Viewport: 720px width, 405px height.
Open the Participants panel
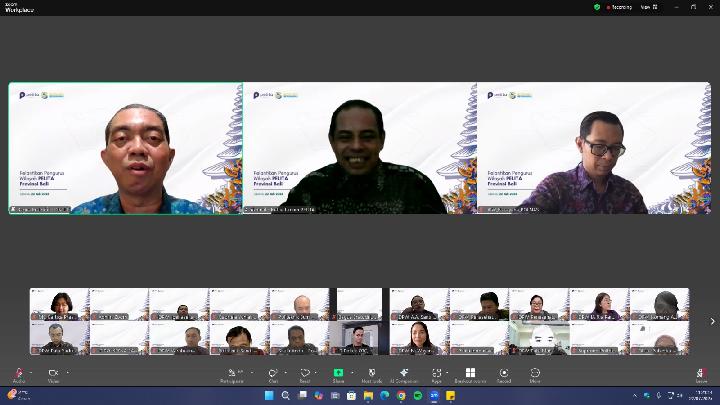(232, 375)
